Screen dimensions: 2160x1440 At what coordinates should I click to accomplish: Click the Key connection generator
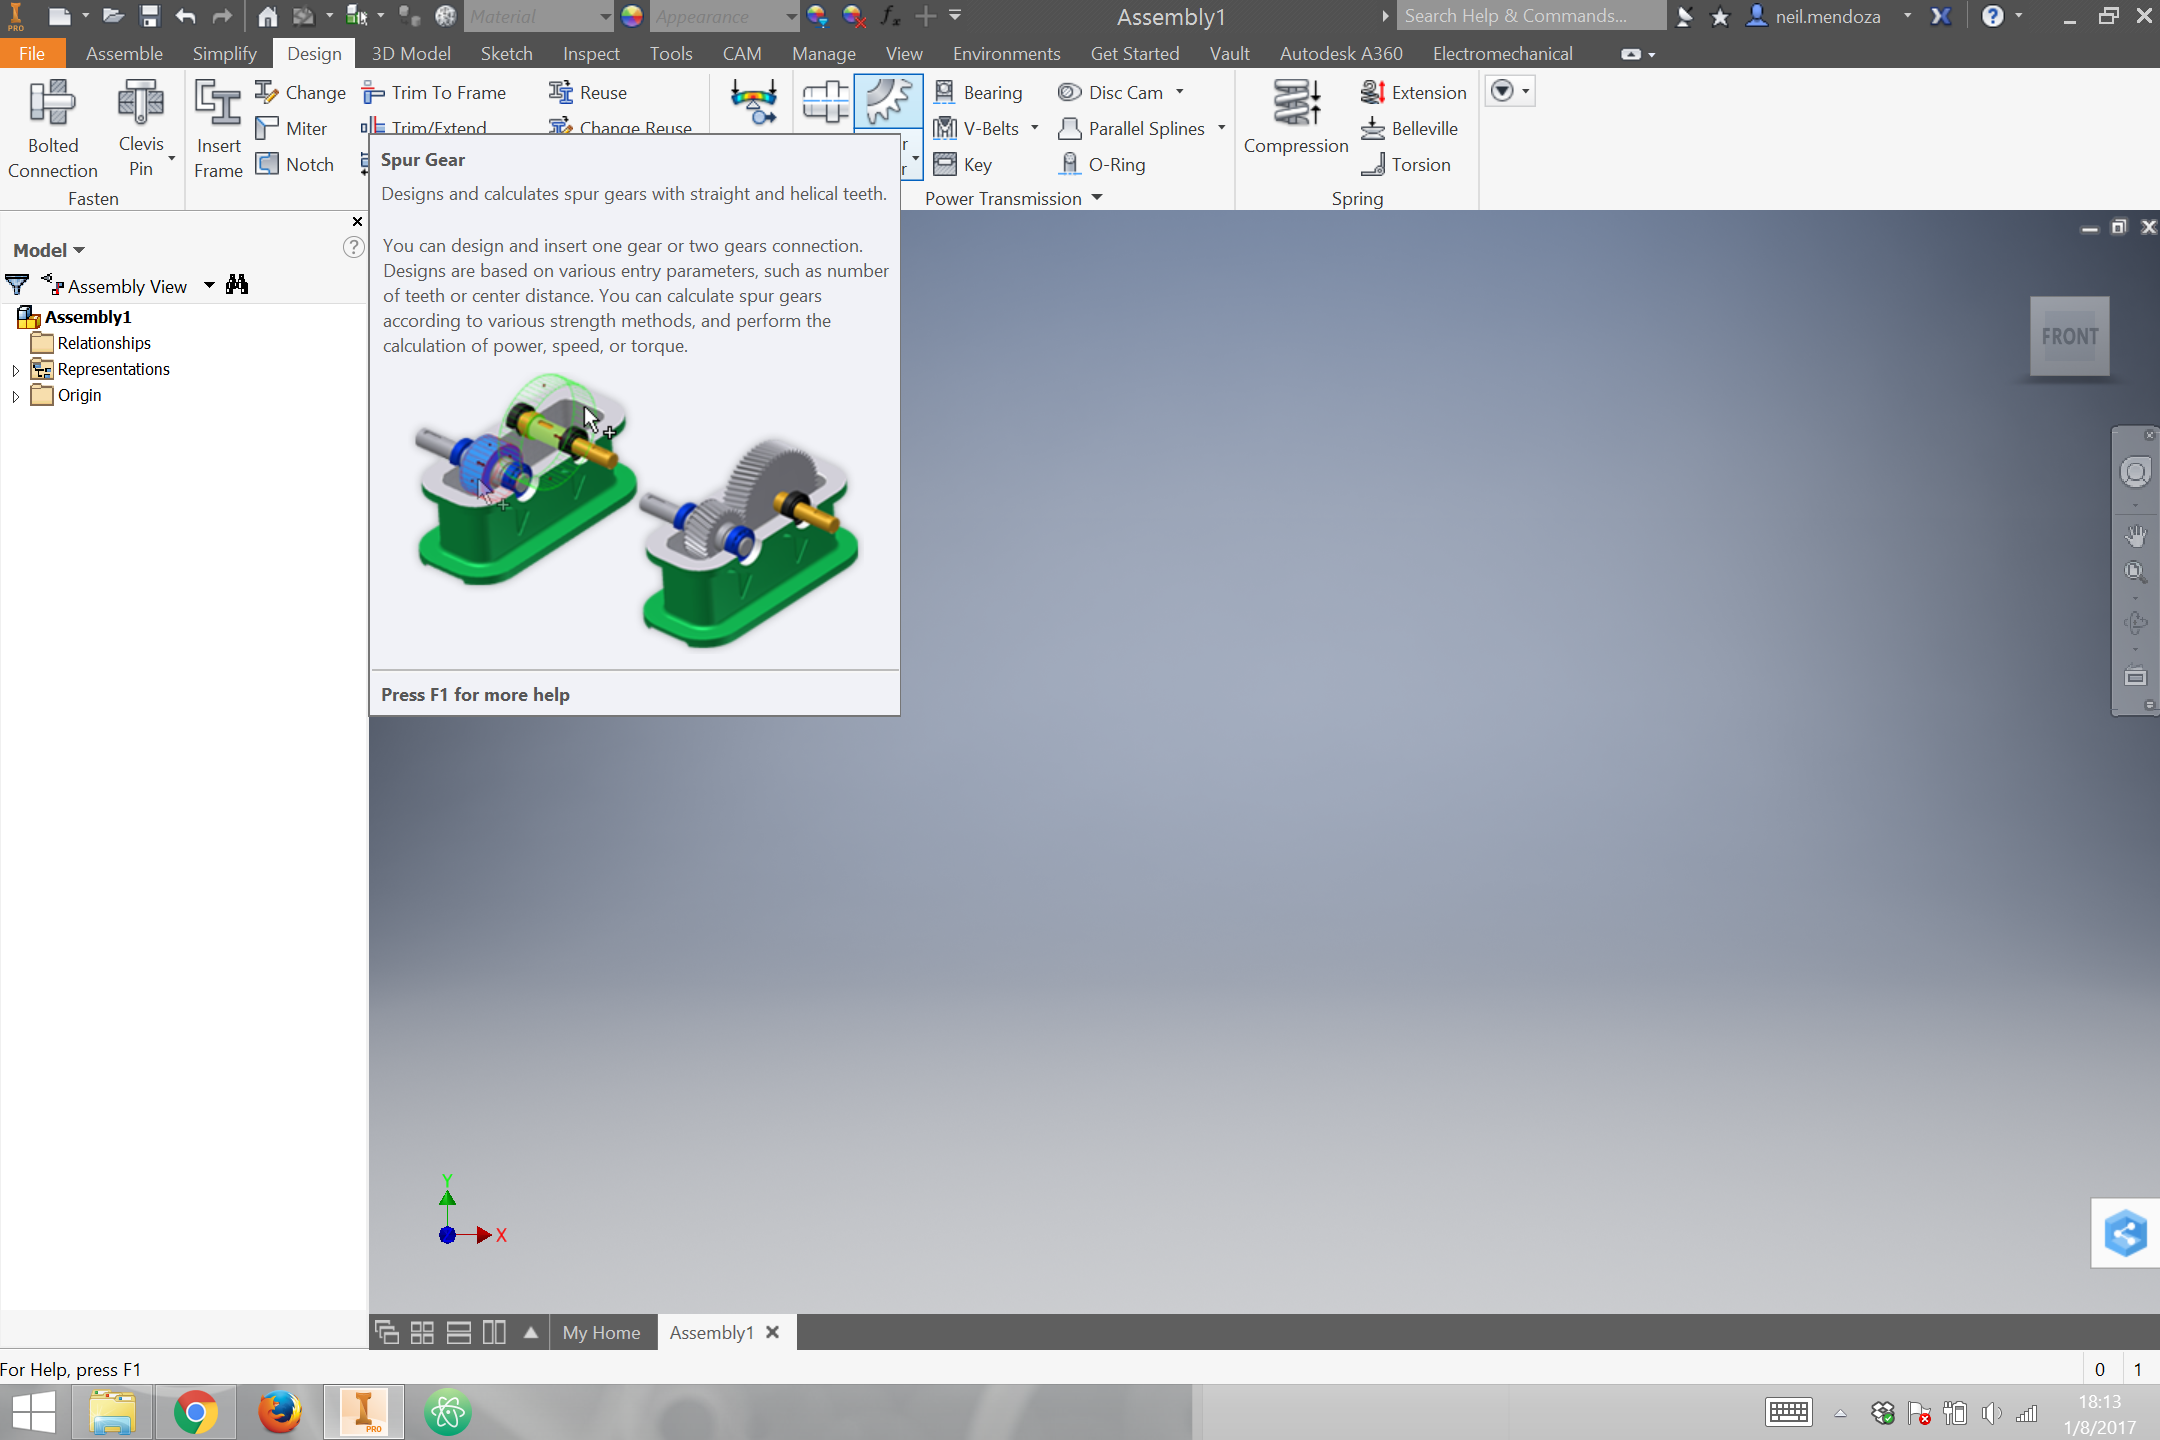tap(962, 164)
